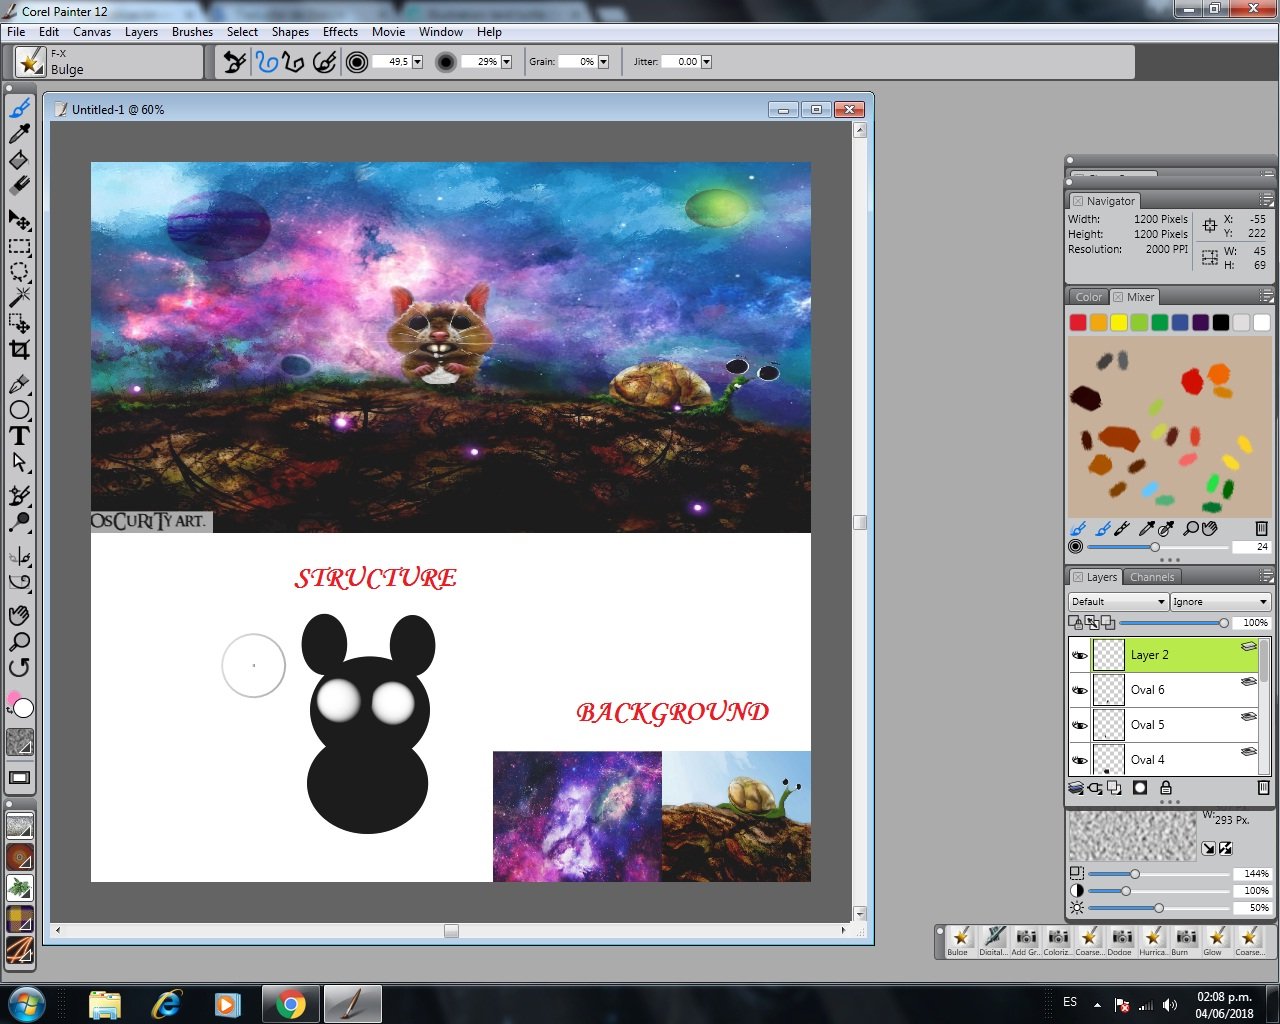Open the Default composite method dropdown
1280x1024 pixels.
pyautogui.click(x=1118, y=602)
